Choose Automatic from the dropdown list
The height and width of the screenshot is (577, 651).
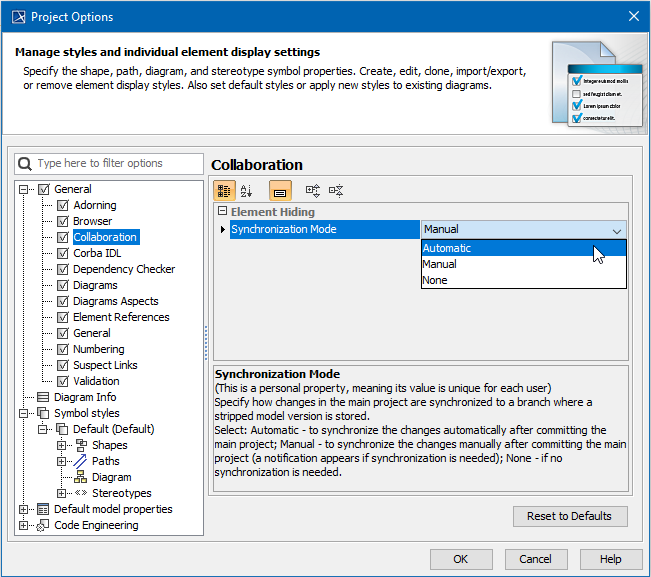coord(447,248)
